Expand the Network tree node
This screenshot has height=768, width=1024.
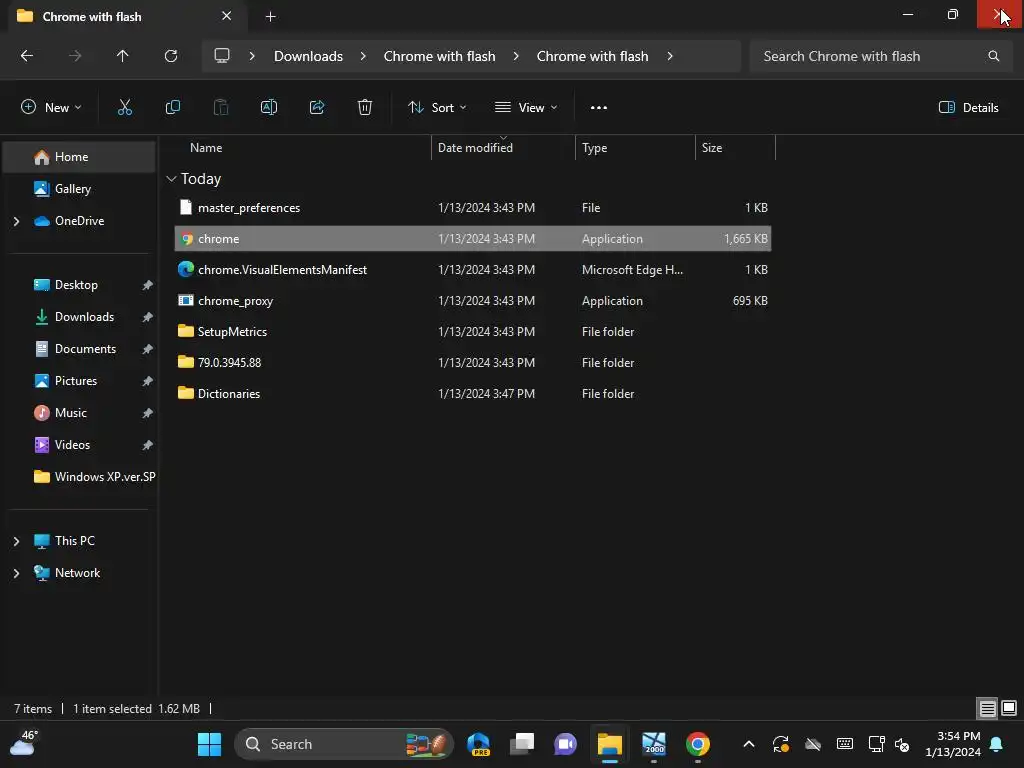pos(16,573)
